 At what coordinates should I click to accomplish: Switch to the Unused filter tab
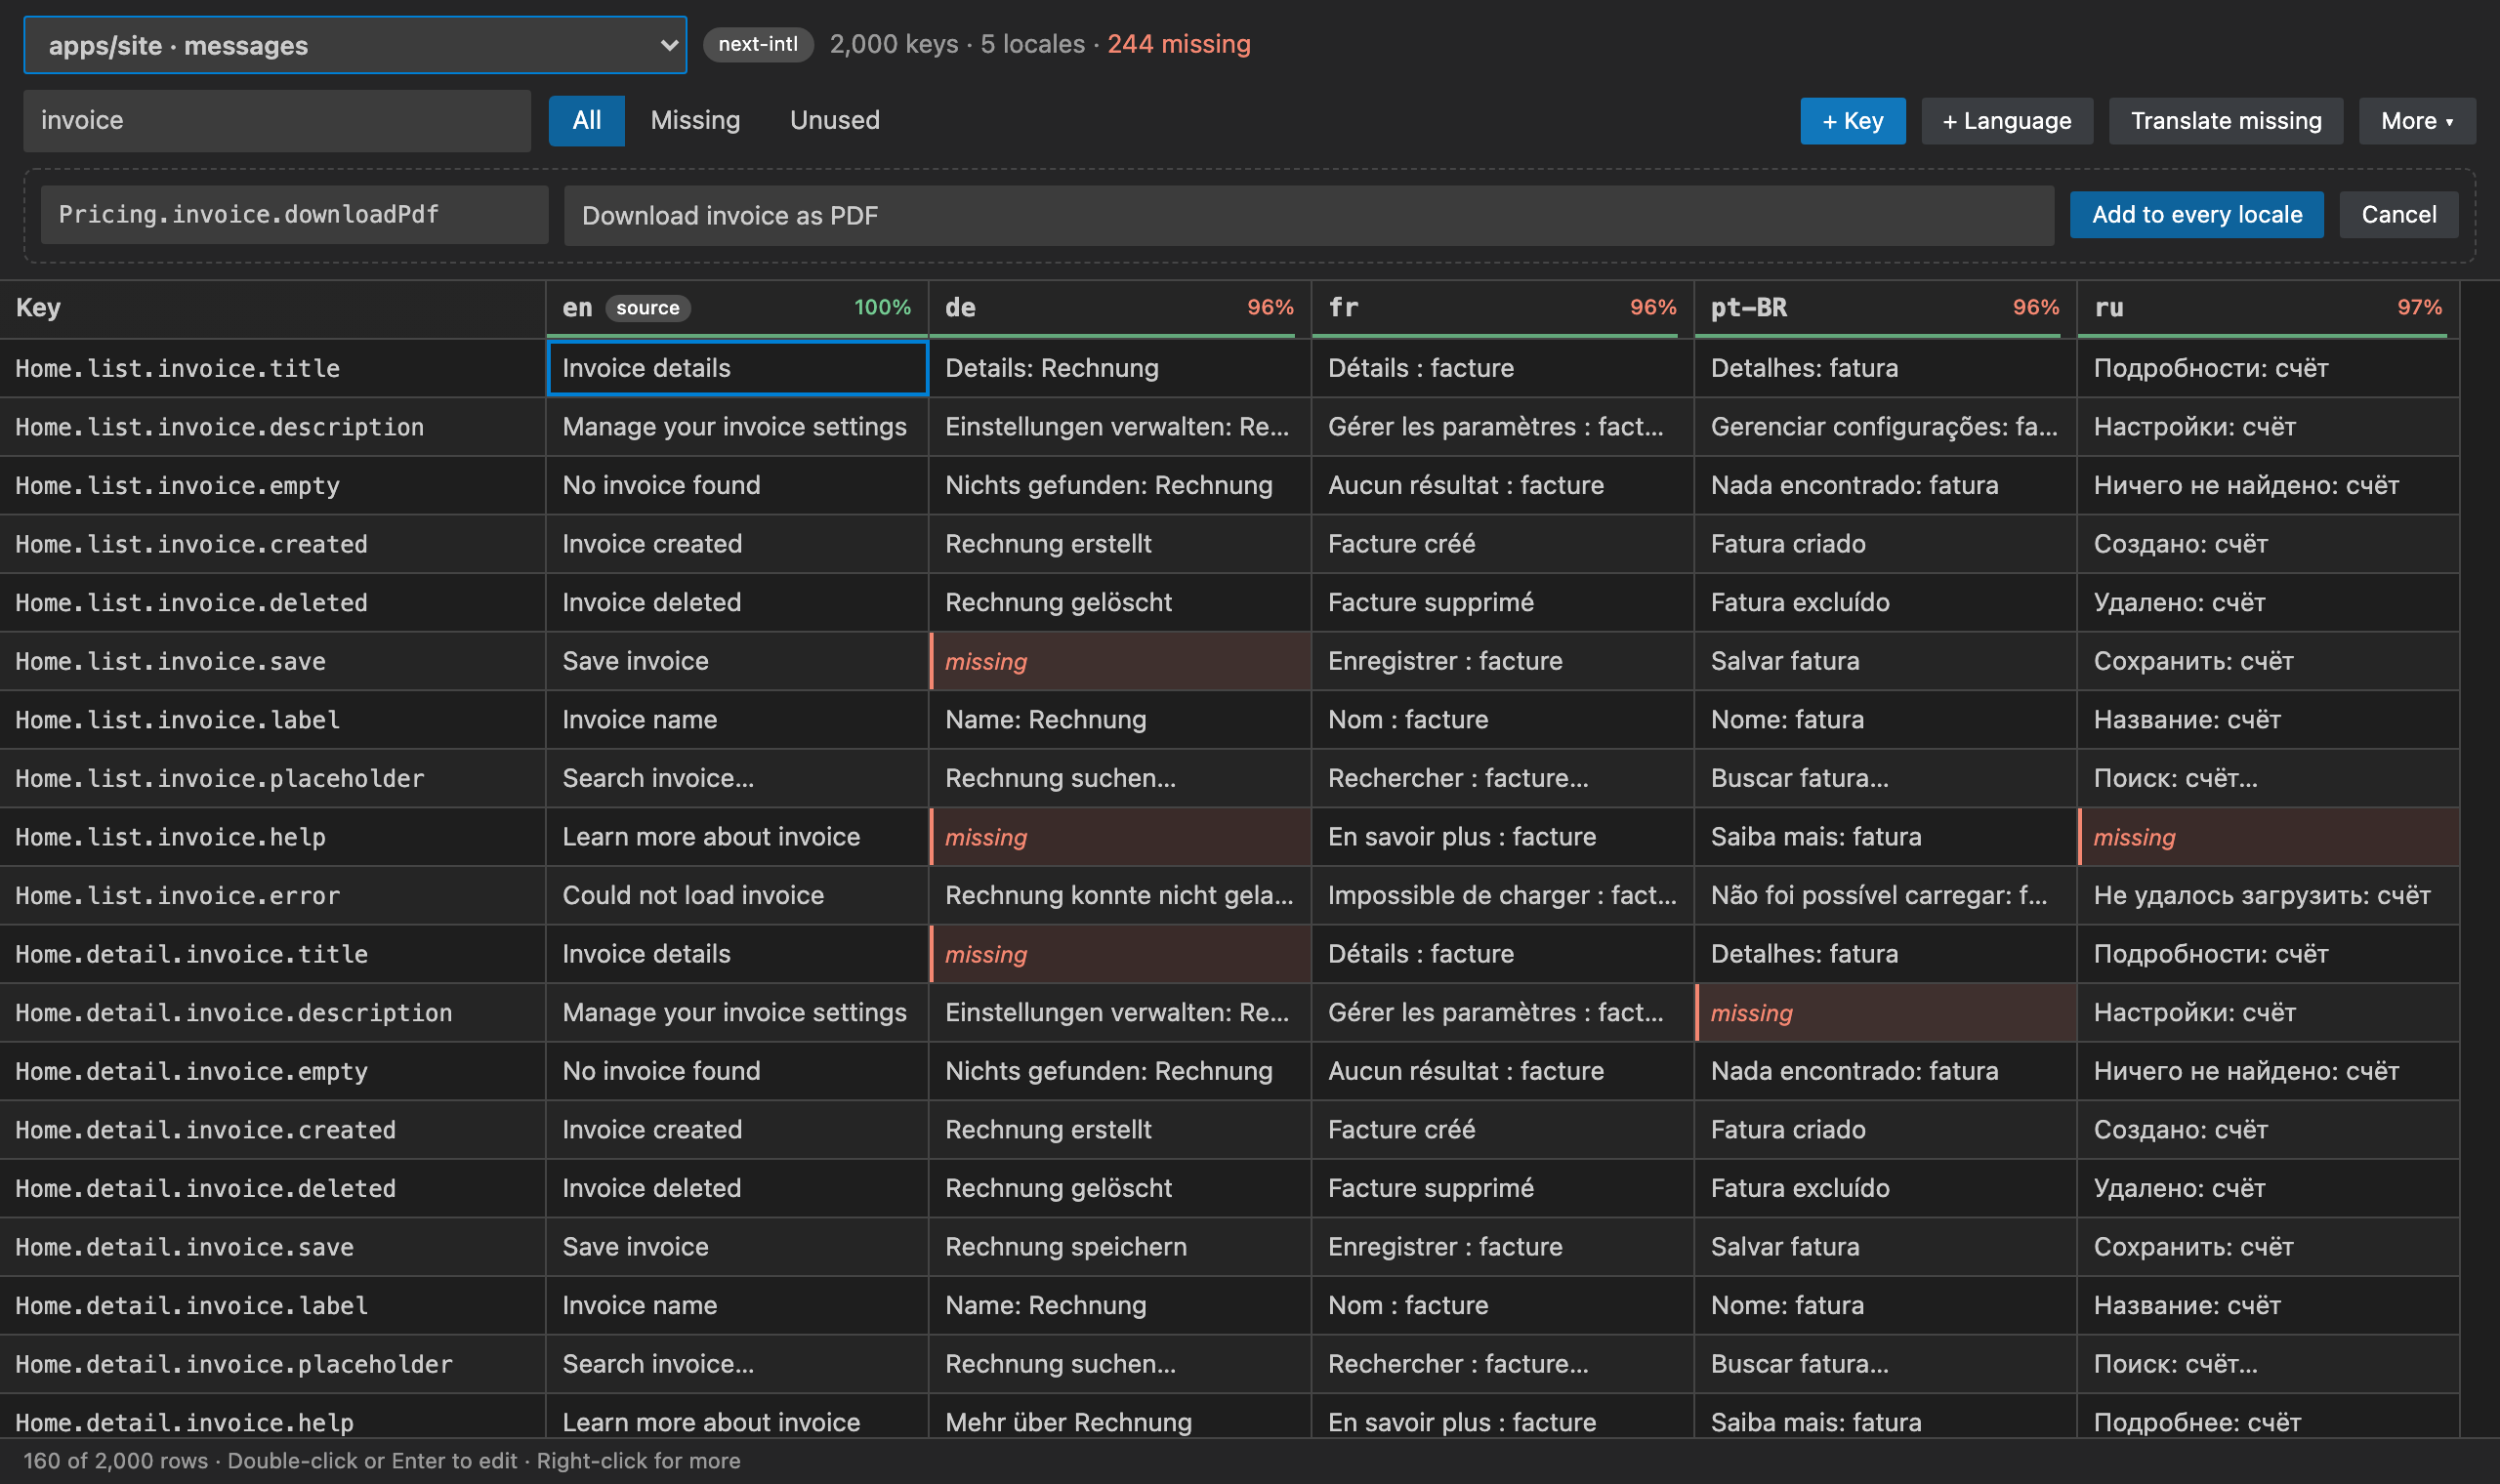click(x=835, y=121)
